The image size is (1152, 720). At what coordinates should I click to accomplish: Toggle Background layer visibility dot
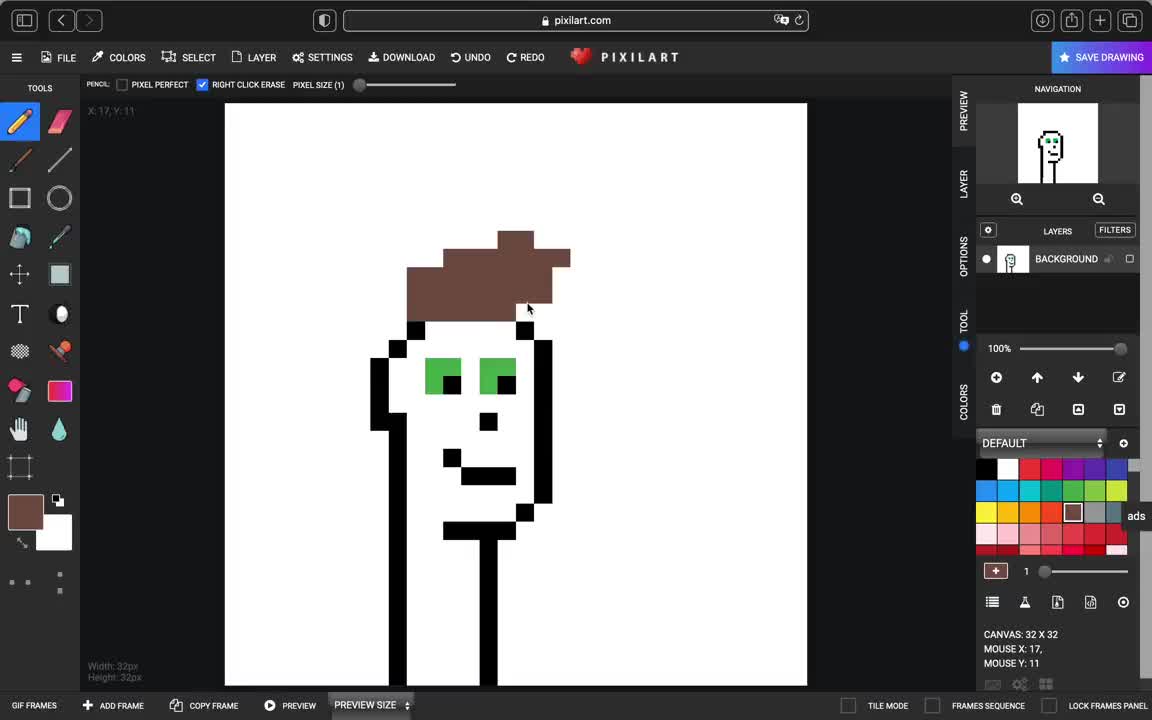pyautogui.click(x=987, y=259)
